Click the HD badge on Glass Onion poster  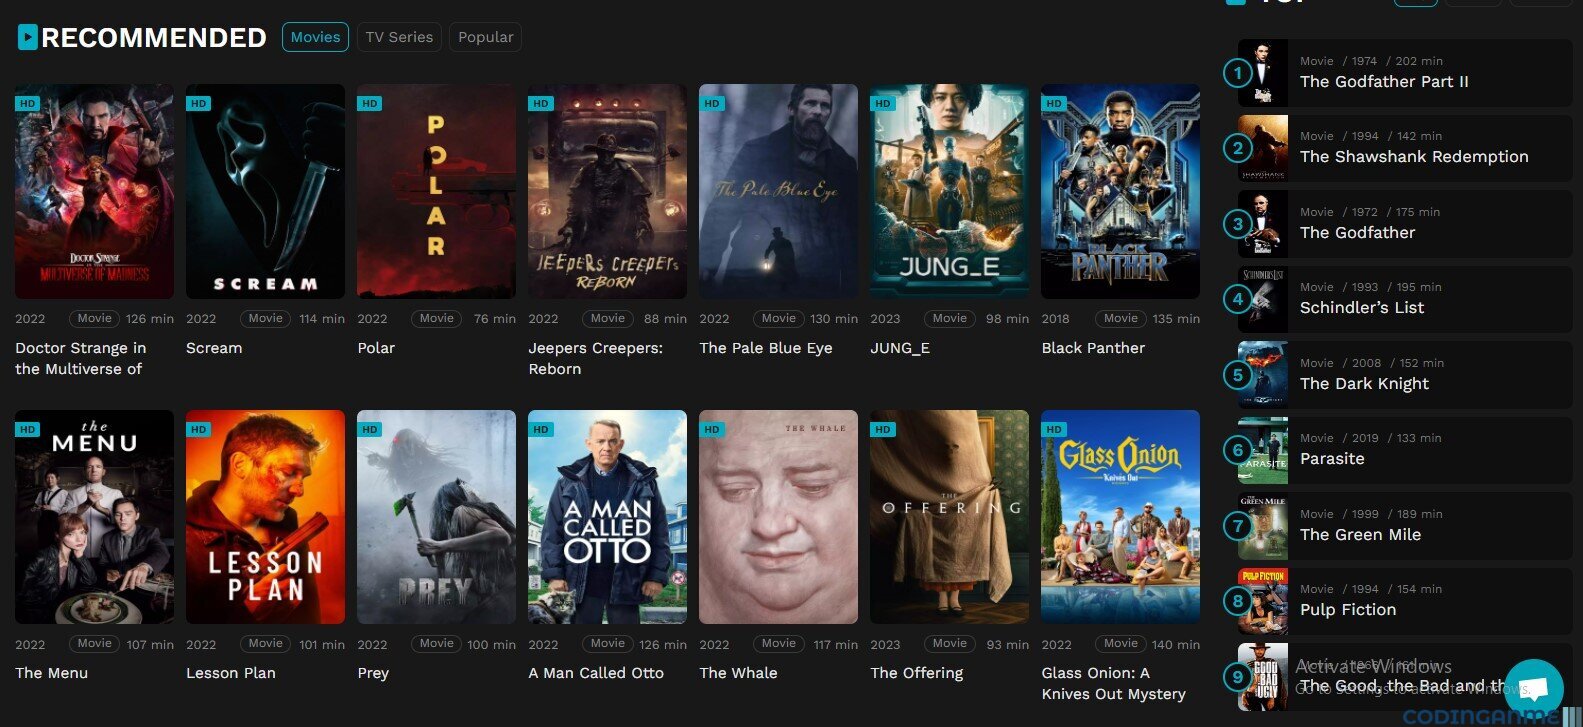[1053, 429]
